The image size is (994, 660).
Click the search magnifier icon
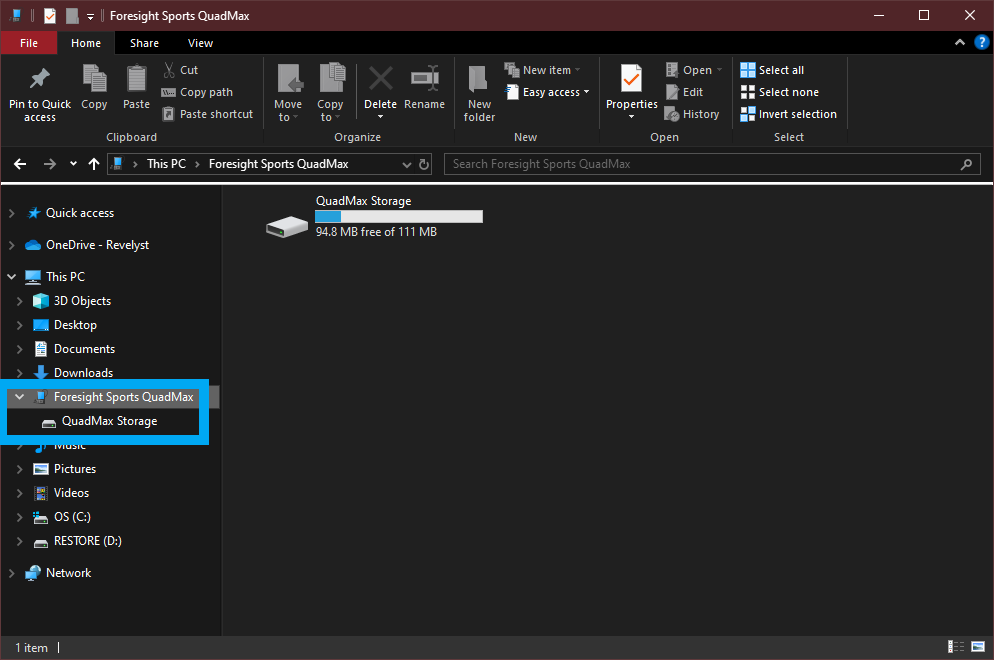tap(966, 165)
